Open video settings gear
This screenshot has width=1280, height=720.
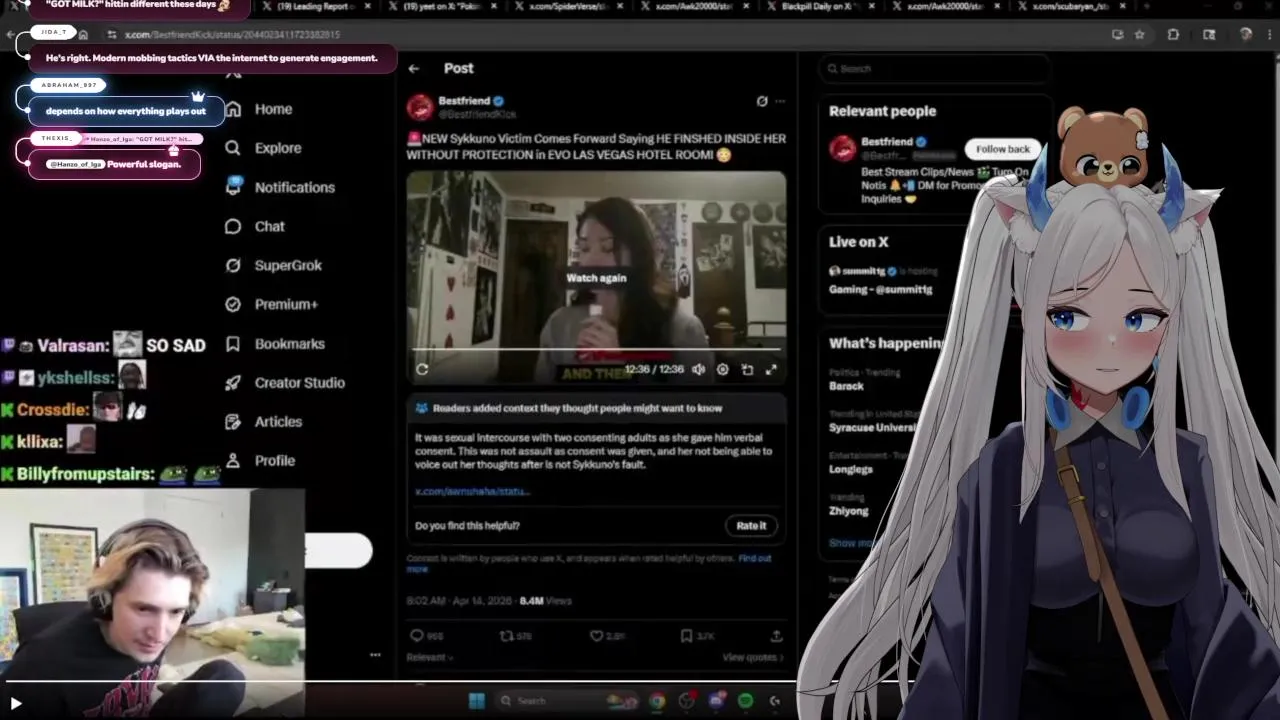click(722, 369)
